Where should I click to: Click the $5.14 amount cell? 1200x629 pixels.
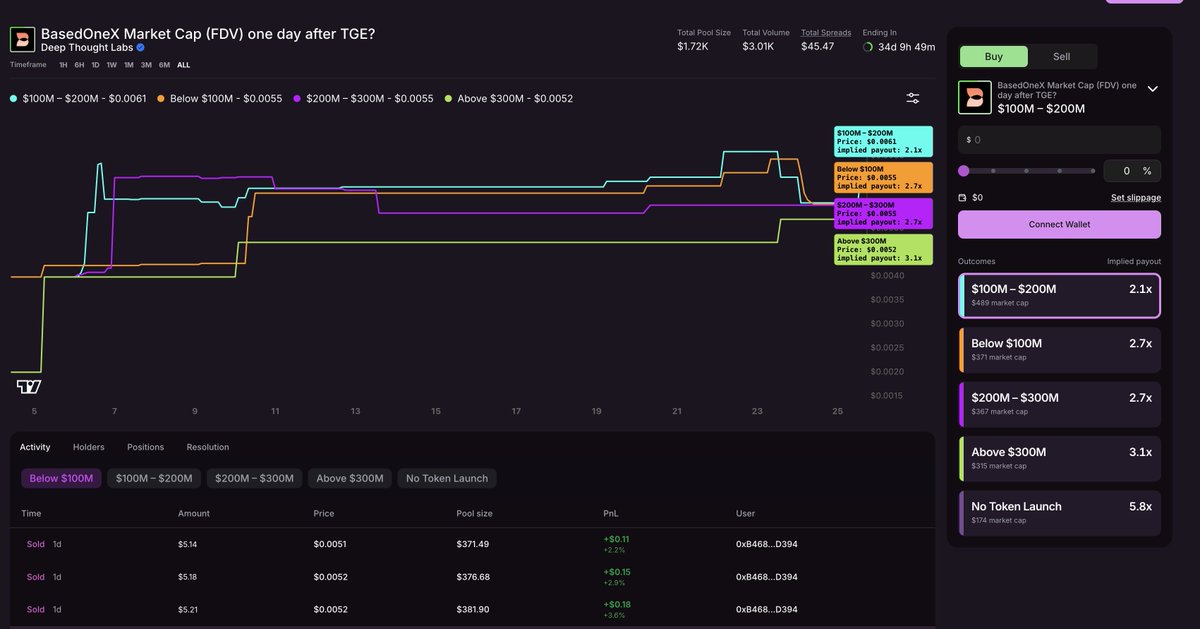187,544
